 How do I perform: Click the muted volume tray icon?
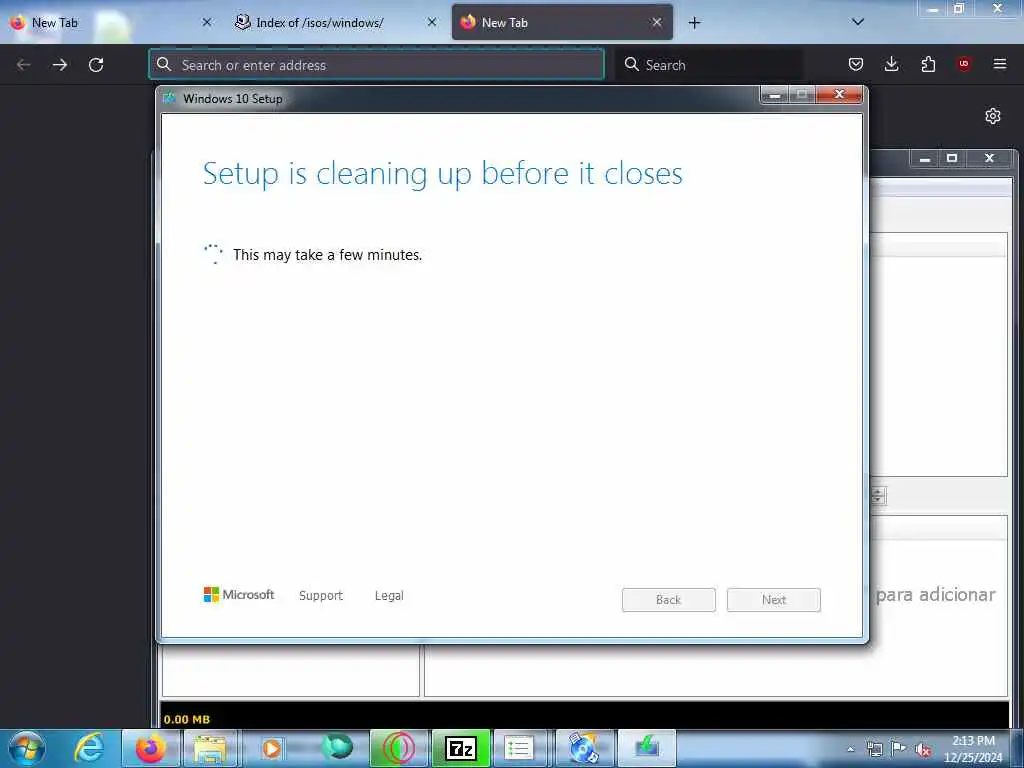click(x=923, y=750)
